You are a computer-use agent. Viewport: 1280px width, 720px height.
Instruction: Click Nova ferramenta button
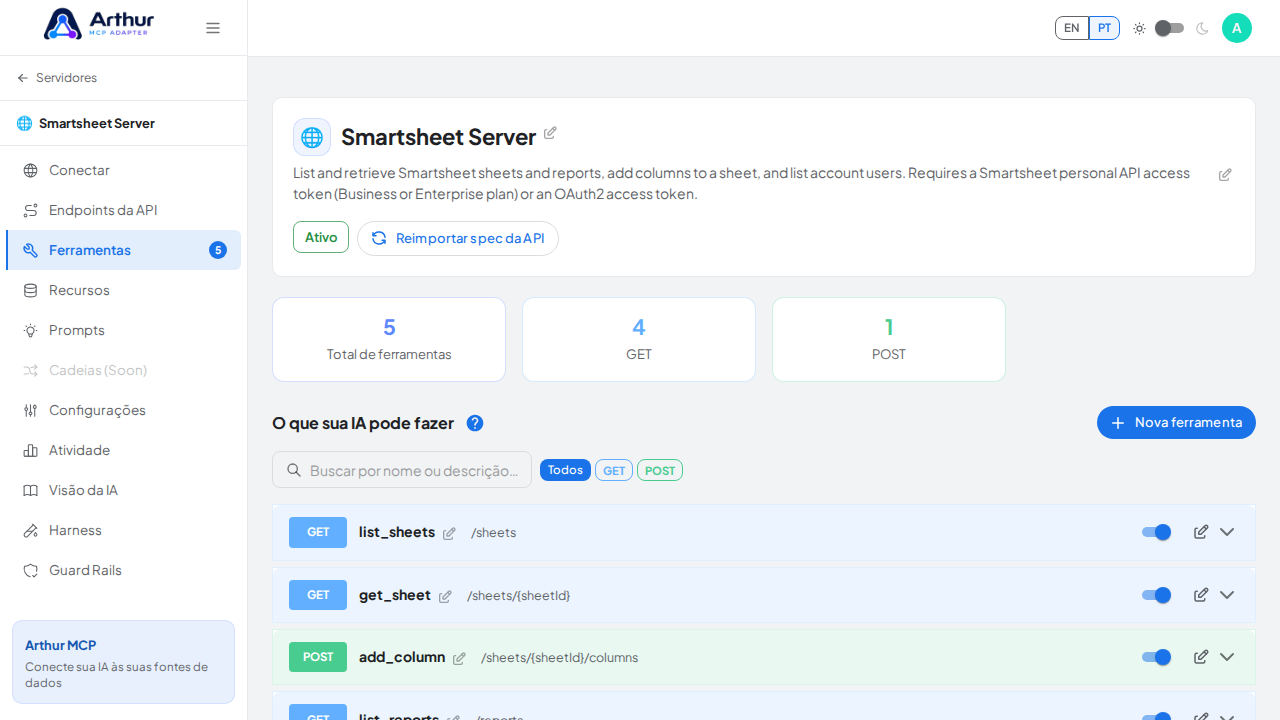tap(1176, 422)
